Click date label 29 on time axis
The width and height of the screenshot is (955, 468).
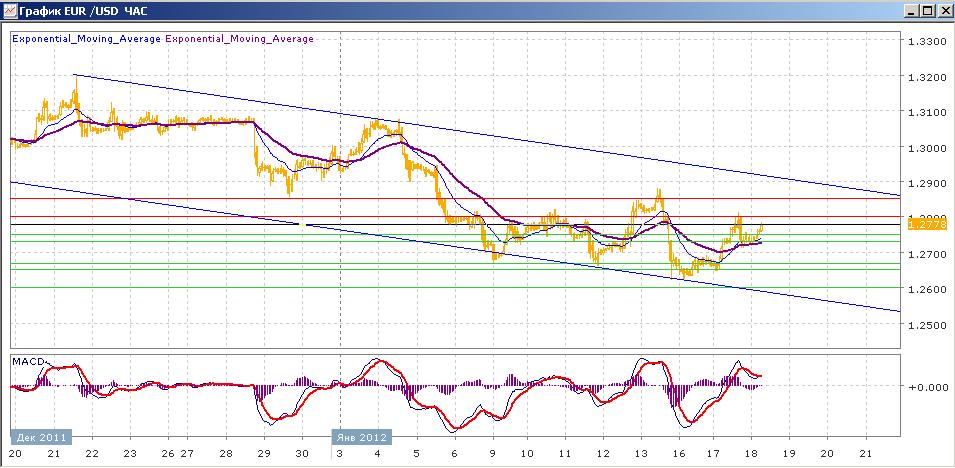click(x=264, y=454)
